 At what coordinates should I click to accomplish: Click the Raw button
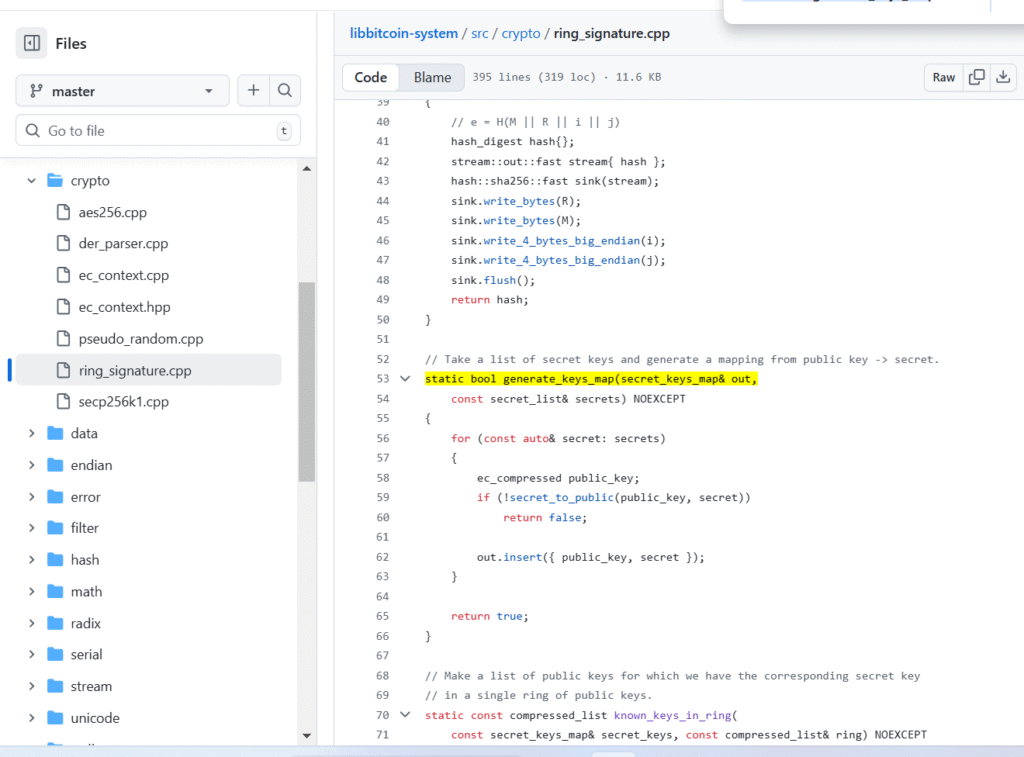943,76
